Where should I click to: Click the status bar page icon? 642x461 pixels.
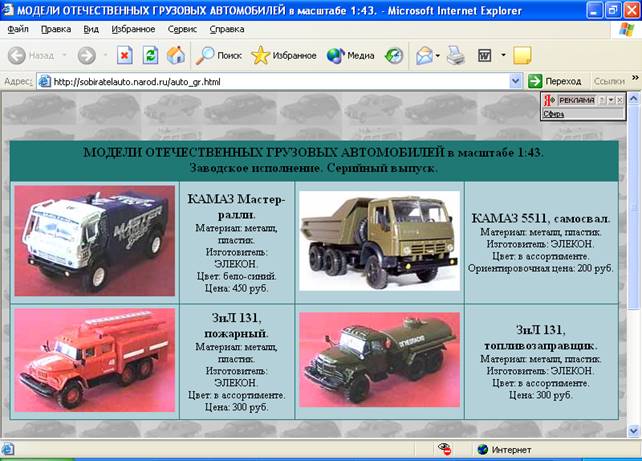7,449
